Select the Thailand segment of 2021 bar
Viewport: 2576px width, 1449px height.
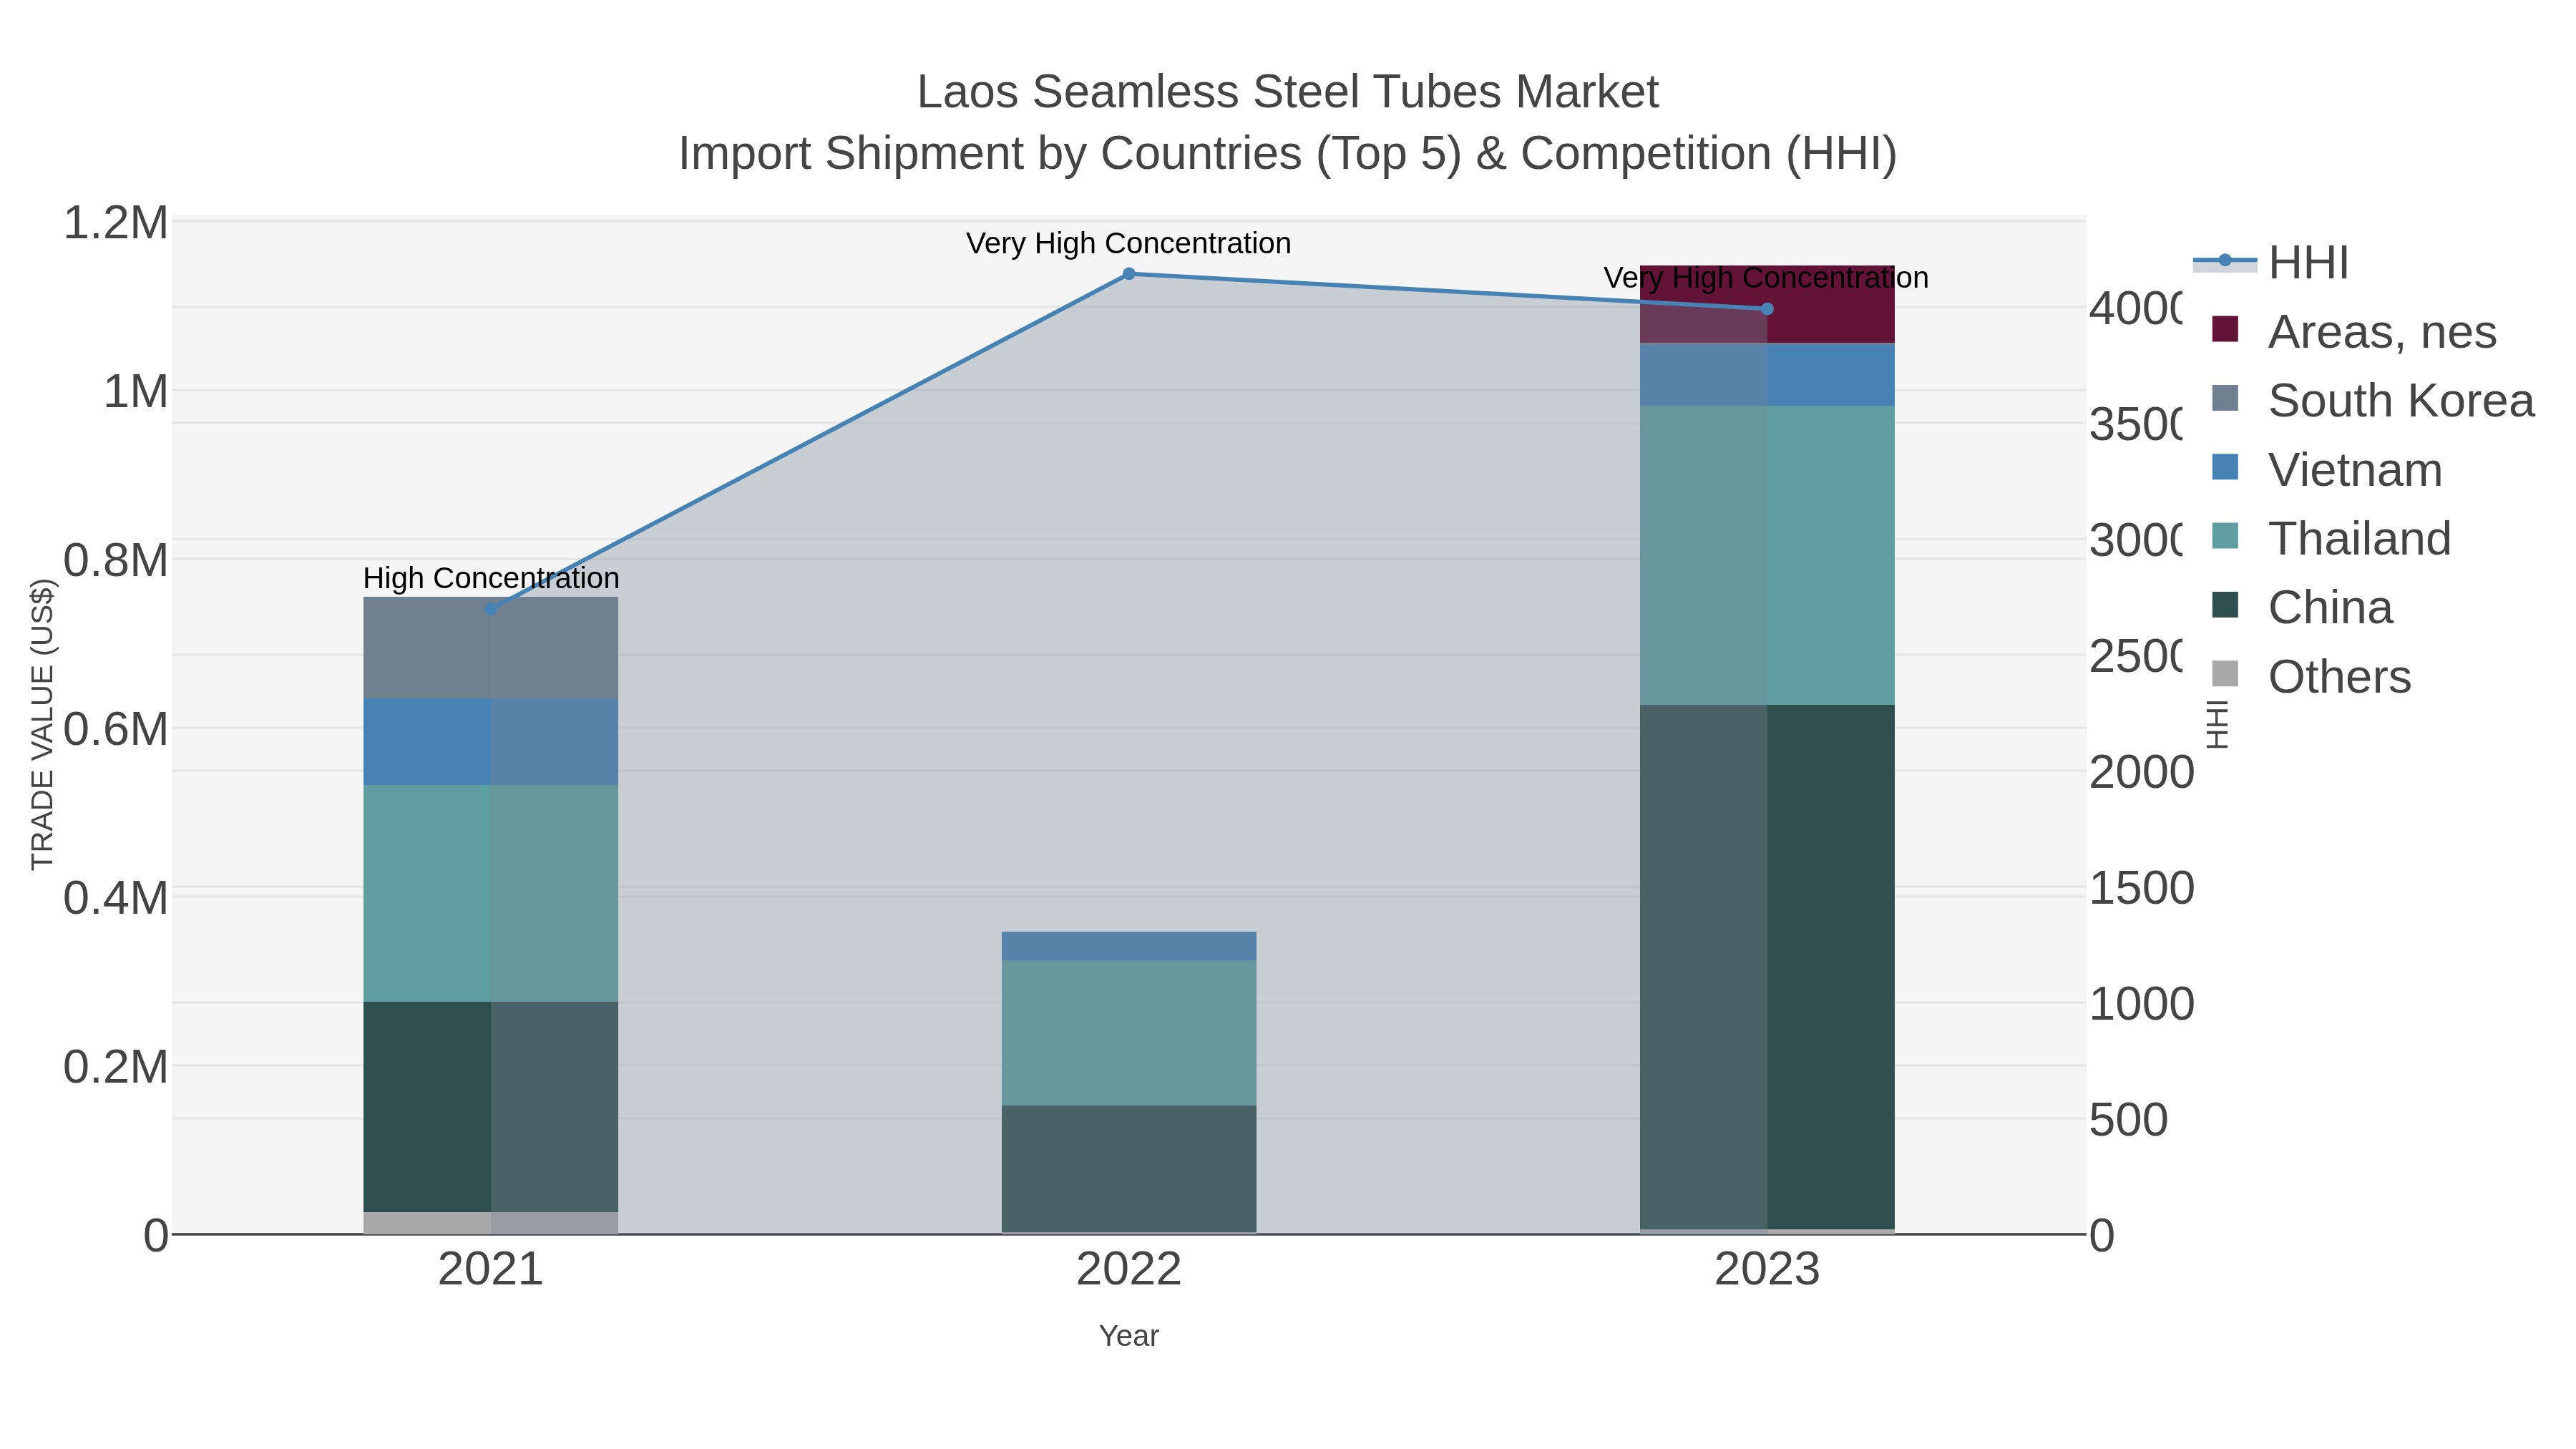(490, 893)
